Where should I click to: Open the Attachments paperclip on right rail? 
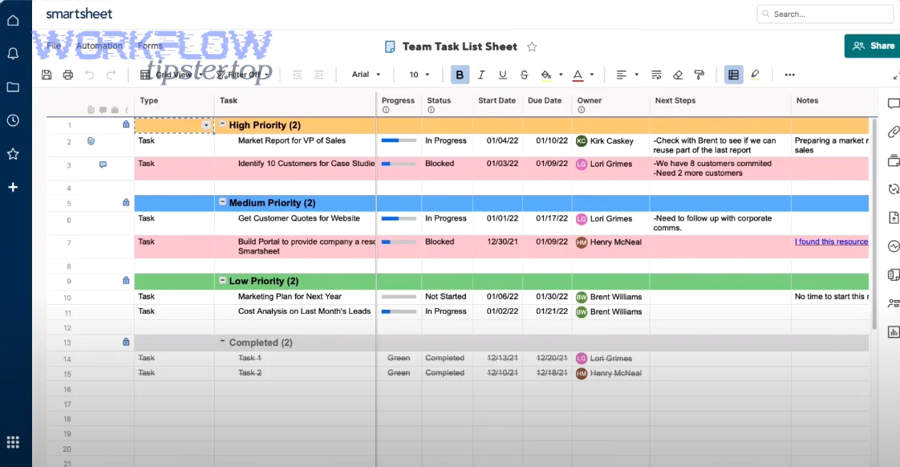(893, 132)
